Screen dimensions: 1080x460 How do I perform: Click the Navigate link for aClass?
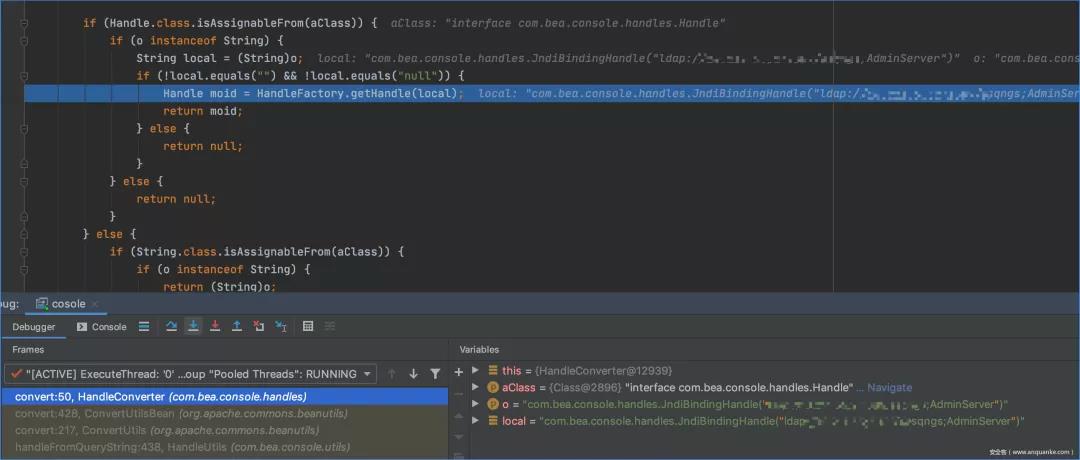pyautogui.click(x=889, y=388)
